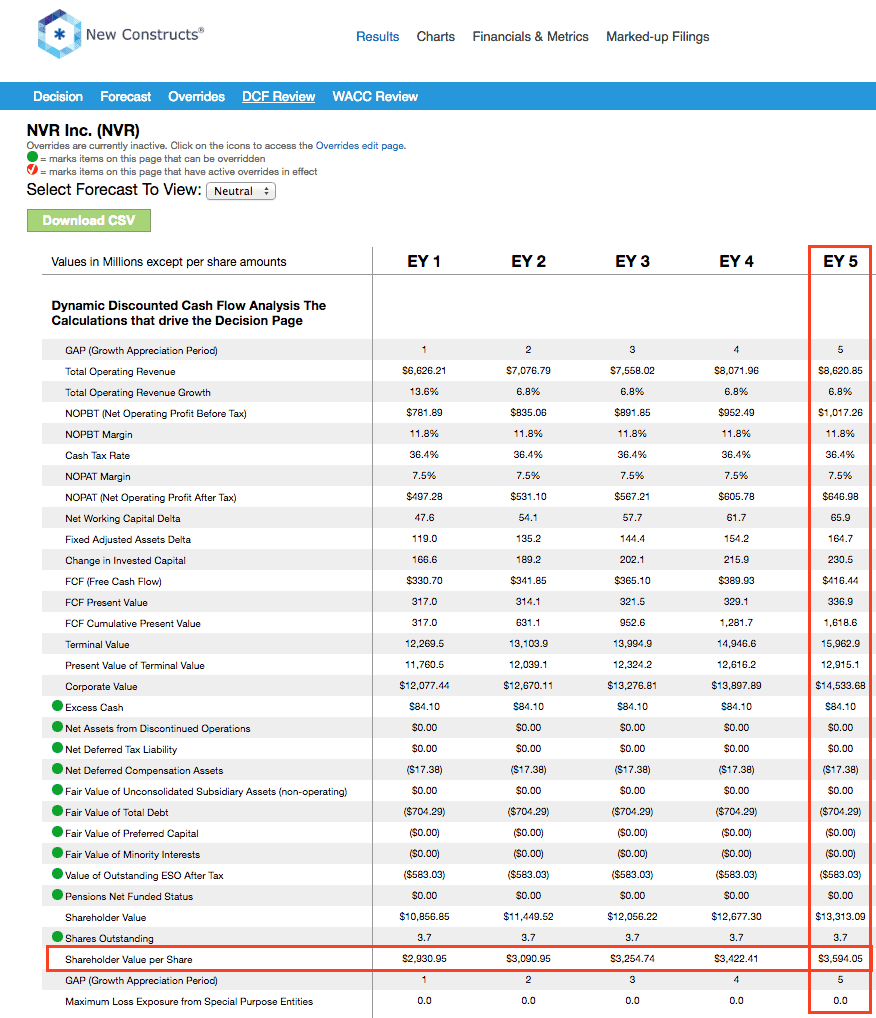Click the Excess Cash row label
The height and width of the screenshot is (1018, 876).
94,708
